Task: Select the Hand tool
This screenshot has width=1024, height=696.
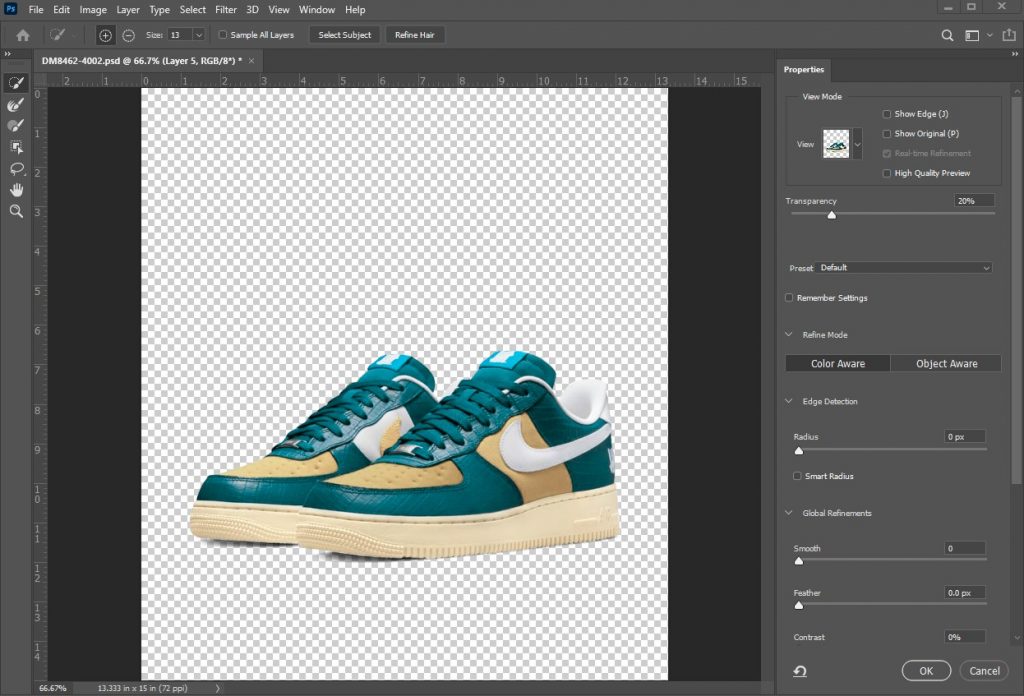Action: pos(16,190)
